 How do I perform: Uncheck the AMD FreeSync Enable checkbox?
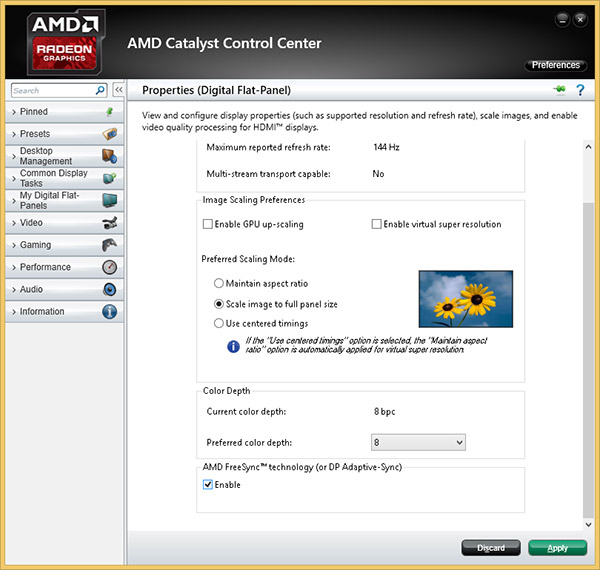pos(208,485)
